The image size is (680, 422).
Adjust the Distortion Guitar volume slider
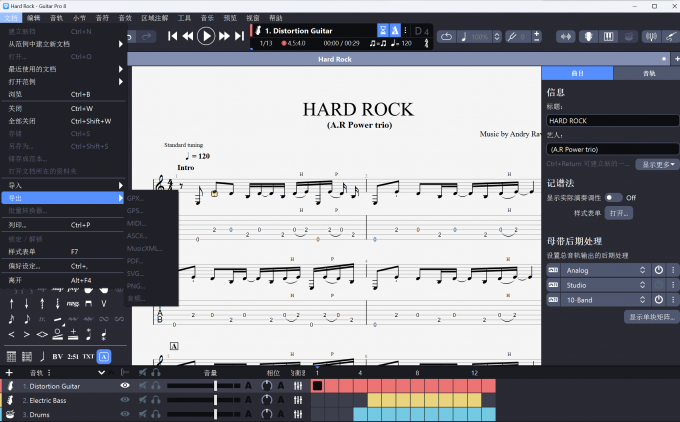pos(215,385)
